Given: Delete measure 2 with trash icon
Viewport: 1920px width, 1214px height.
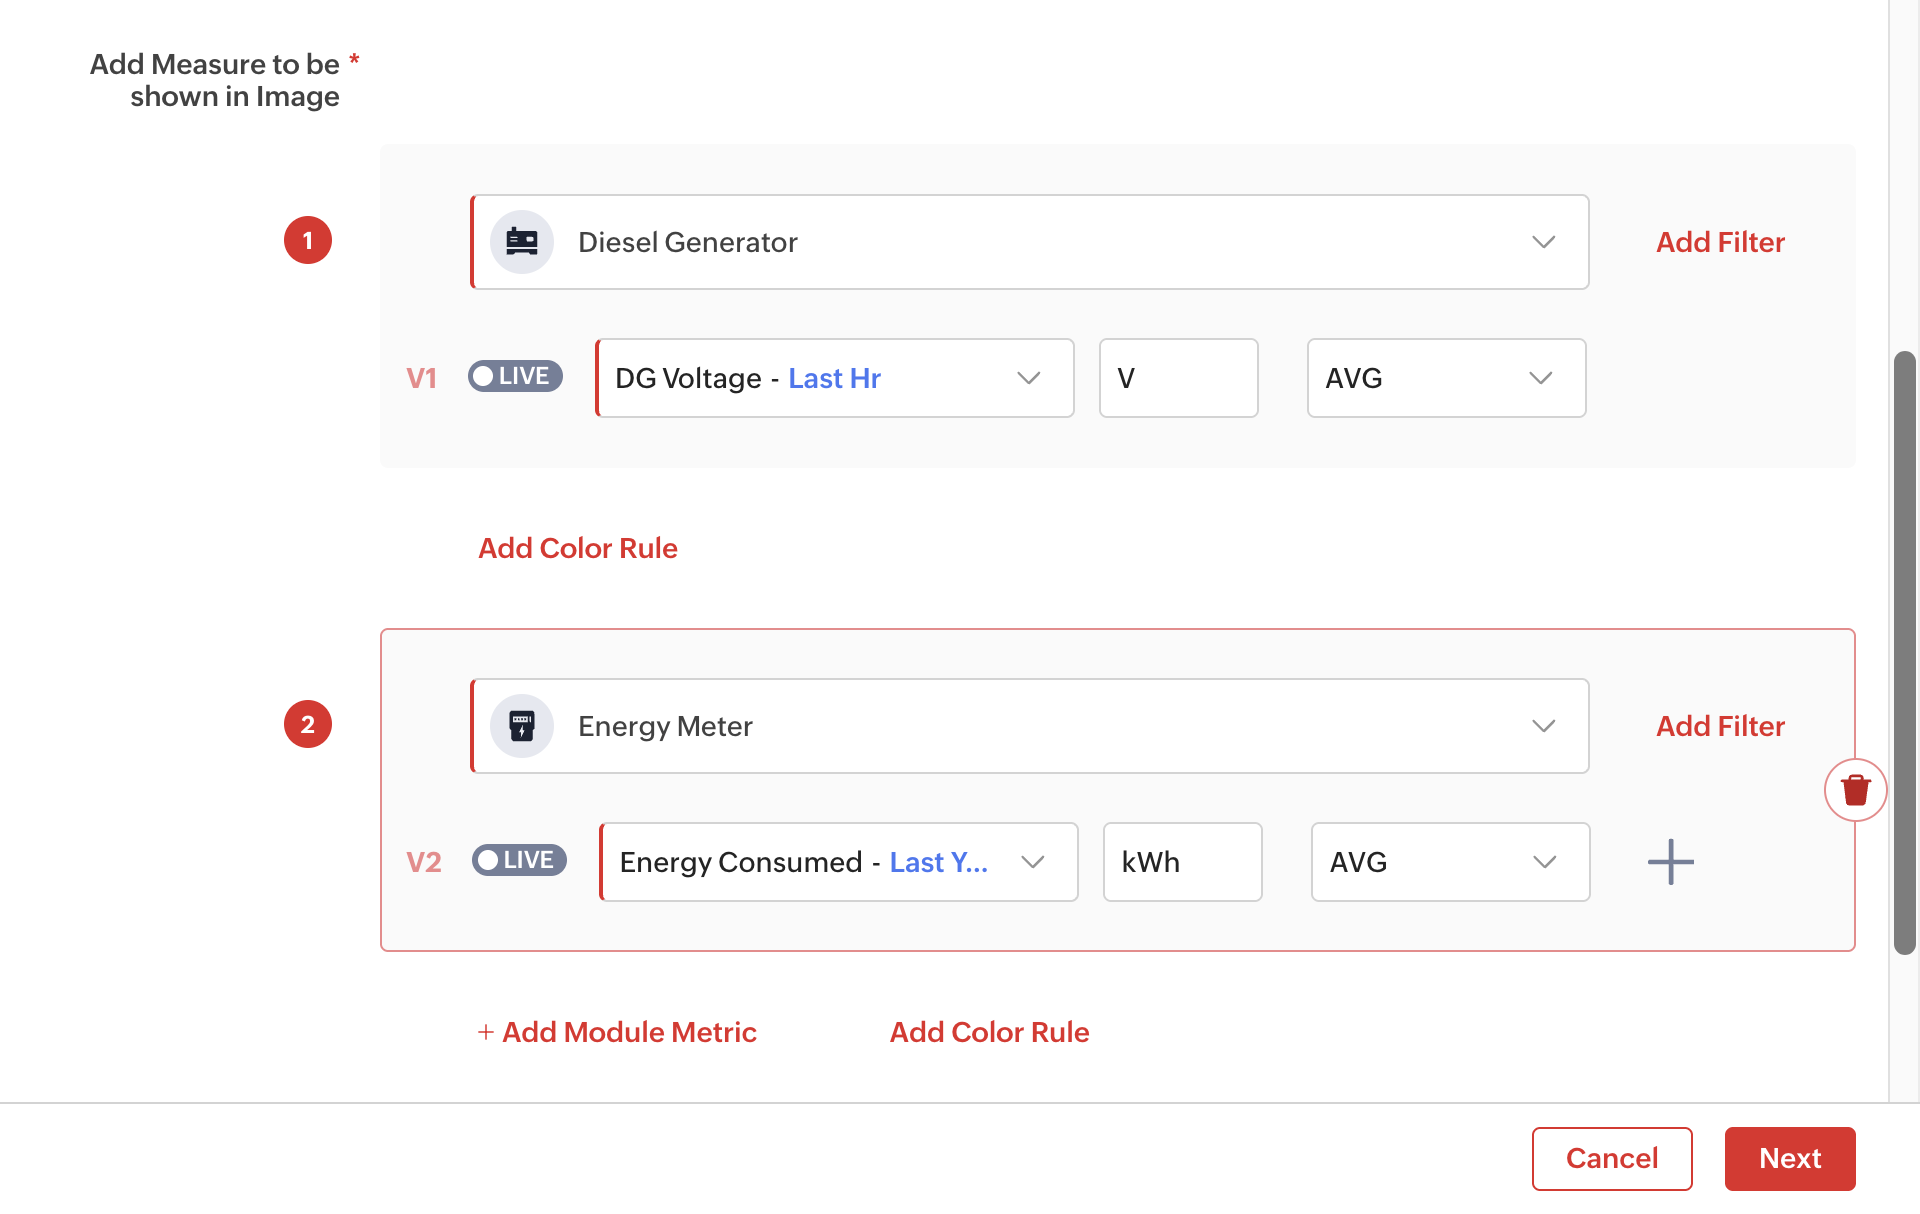Looking at the screenshot, I should click(x=1855, y=790).
